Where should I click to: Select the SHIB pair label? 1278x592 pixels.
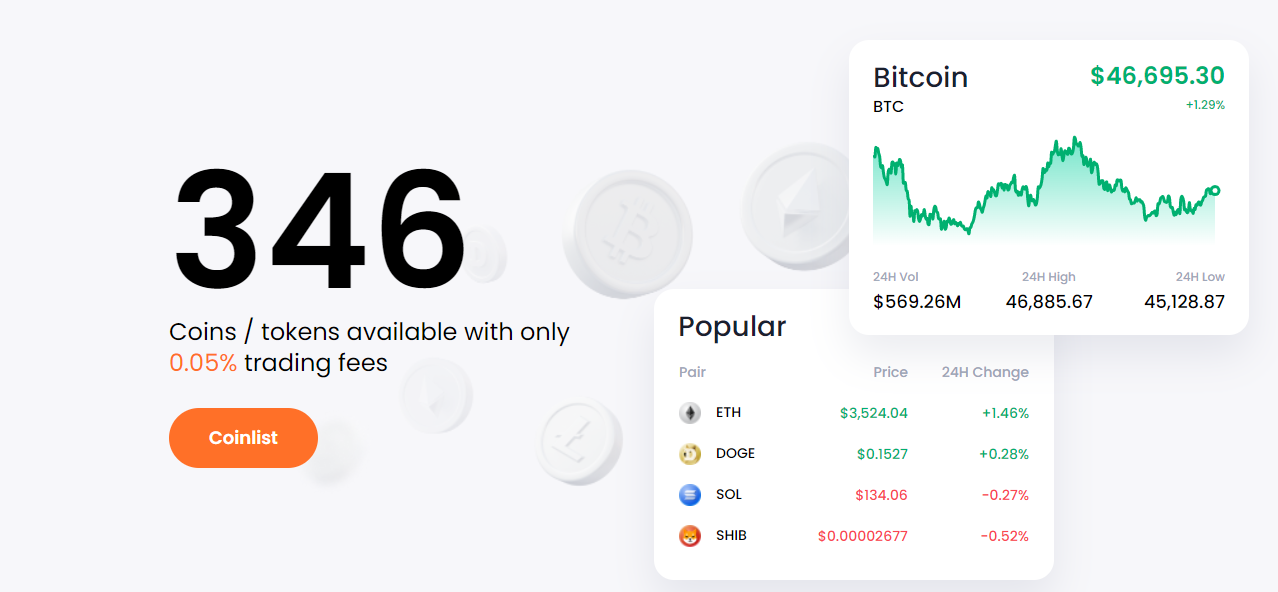(x=731, y=536)
